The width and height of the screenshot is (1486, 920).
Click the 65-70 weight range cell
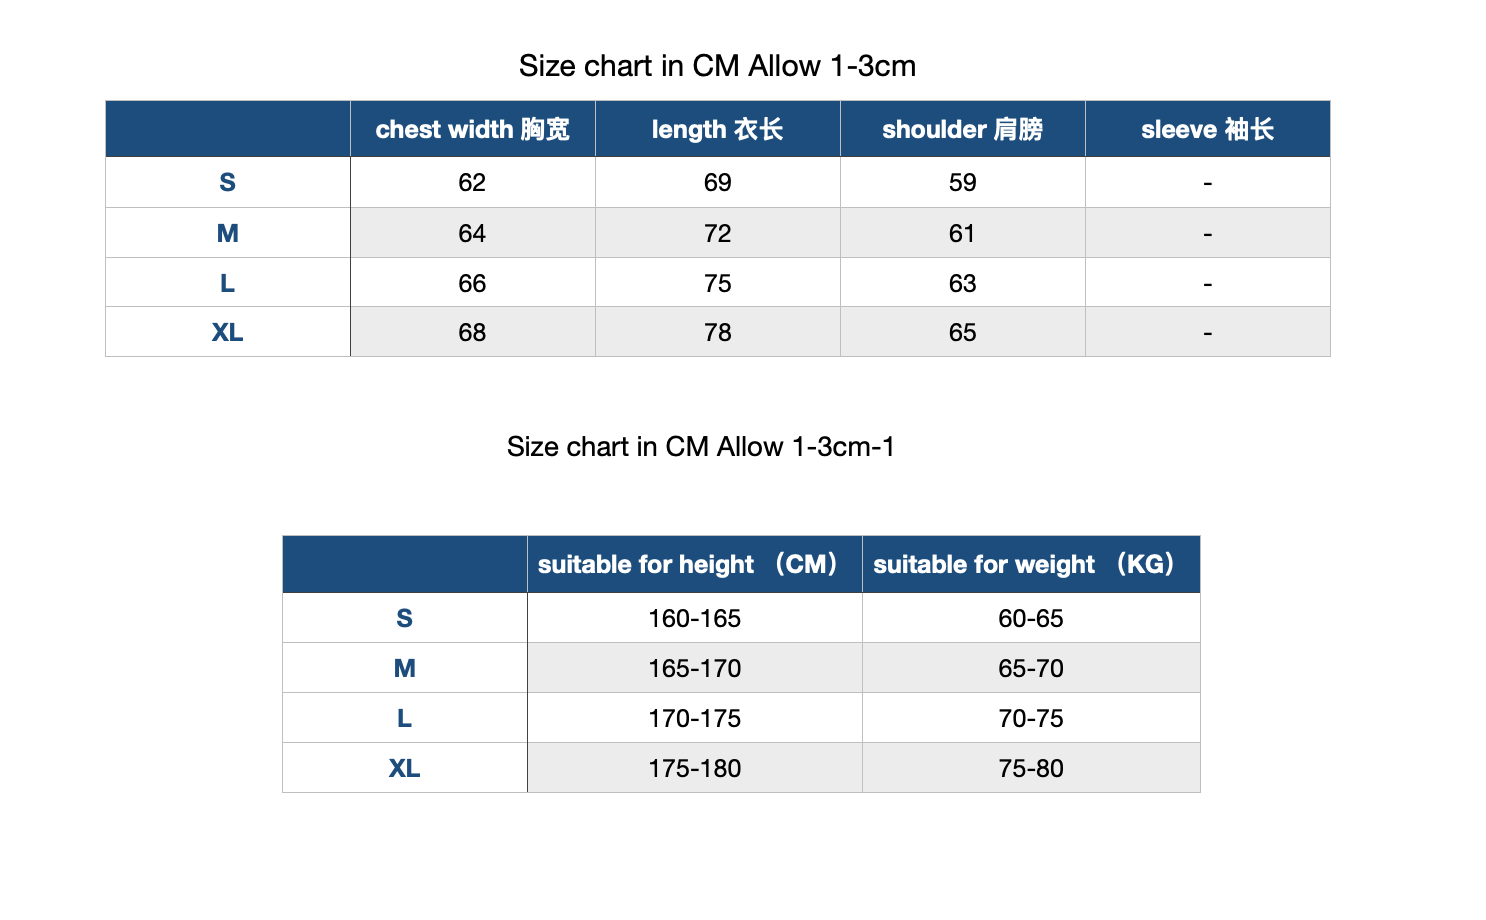click(x=1030, y=668)
